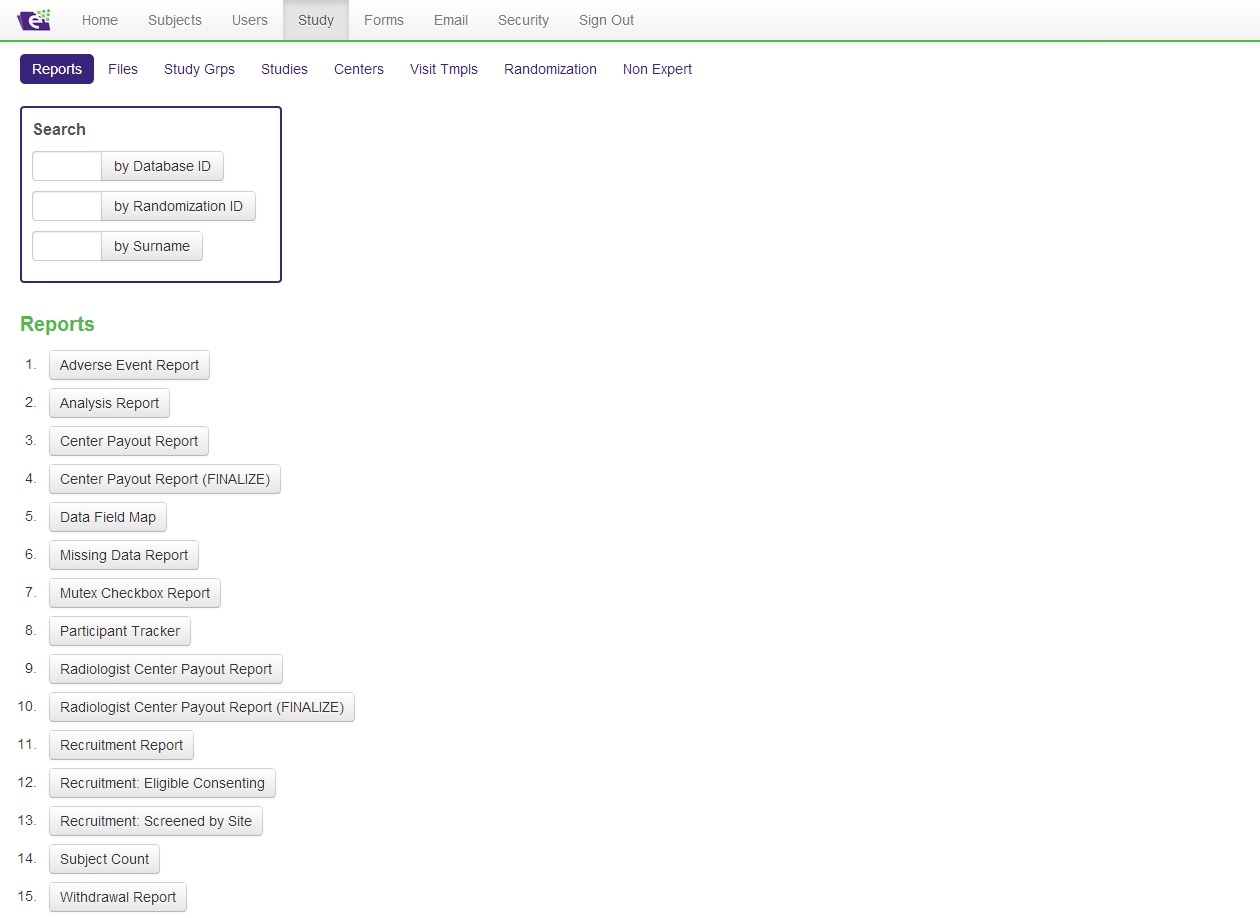Open the Visit Tmpls tab
The image size is (1260, 918).
443,69
